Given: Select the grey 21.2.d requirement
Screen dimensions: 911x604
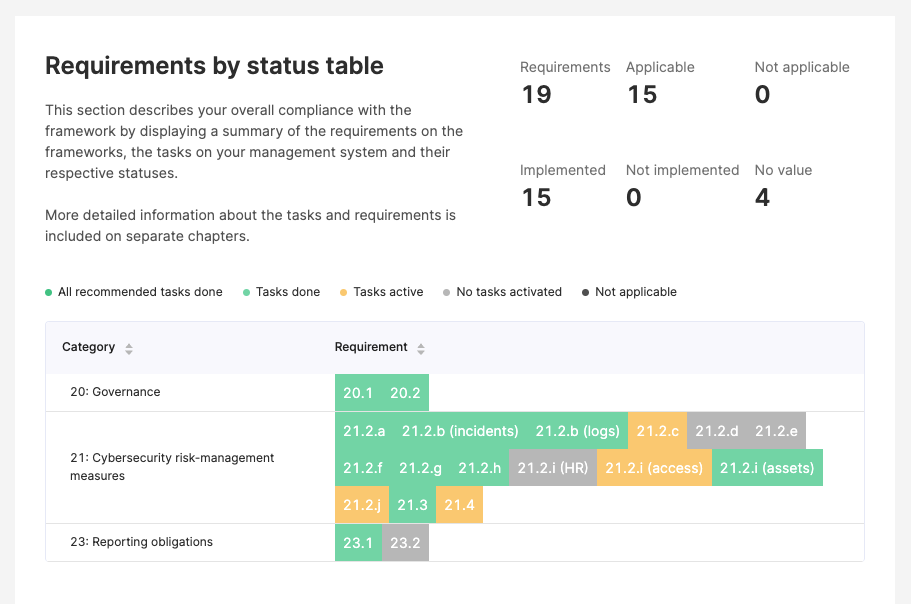Looking at the screenshot, I should 716,431.
